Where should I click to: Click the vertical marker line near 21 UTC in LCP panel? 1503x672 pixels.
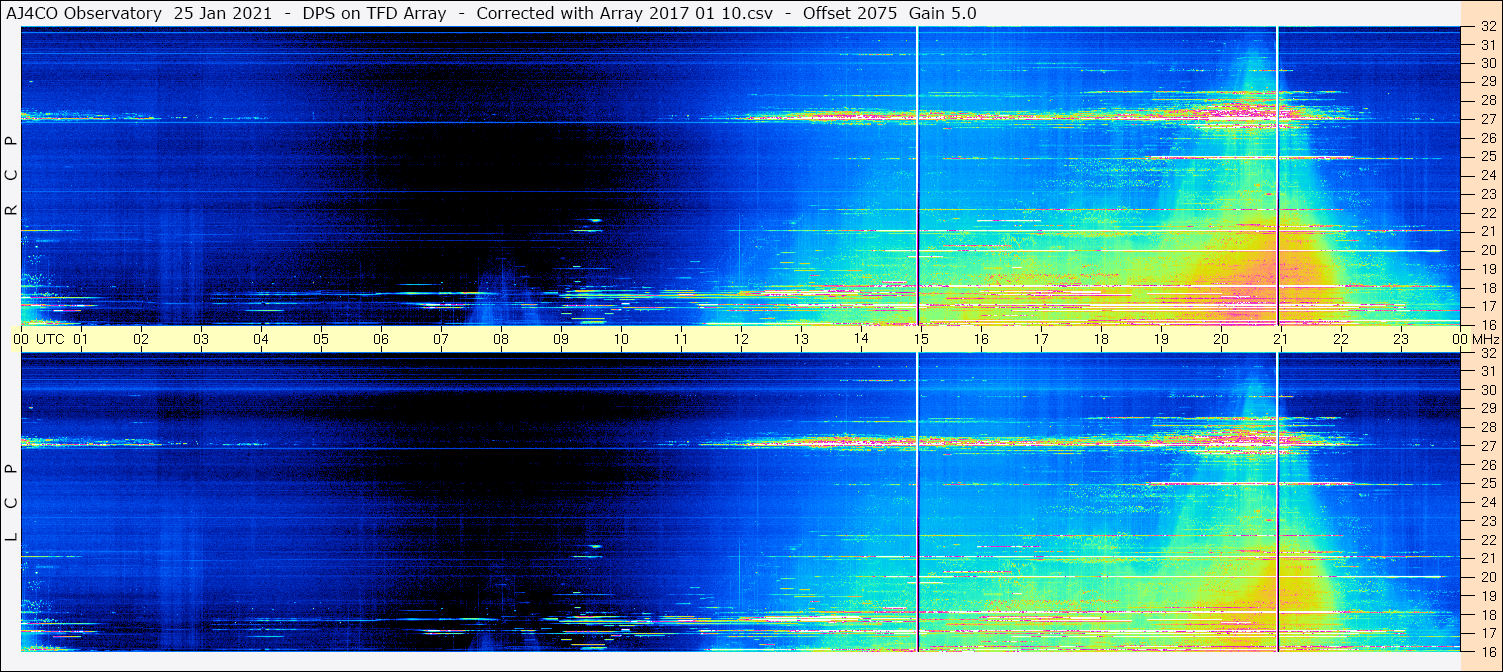click(1277, 502)
